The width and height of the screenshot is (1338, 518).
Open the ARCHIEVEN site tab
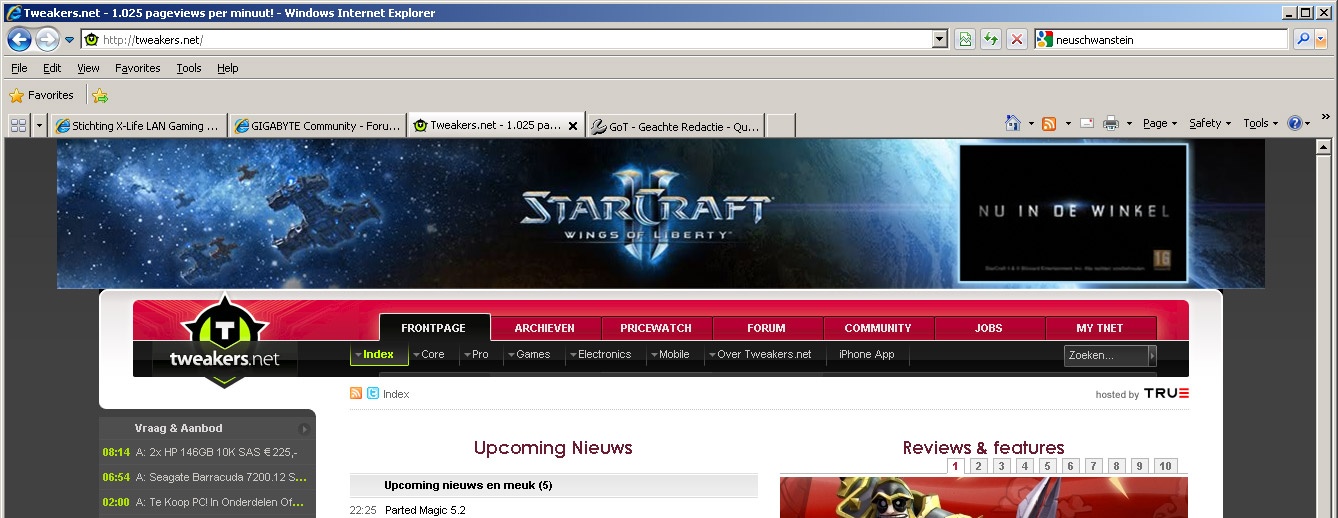544,328
